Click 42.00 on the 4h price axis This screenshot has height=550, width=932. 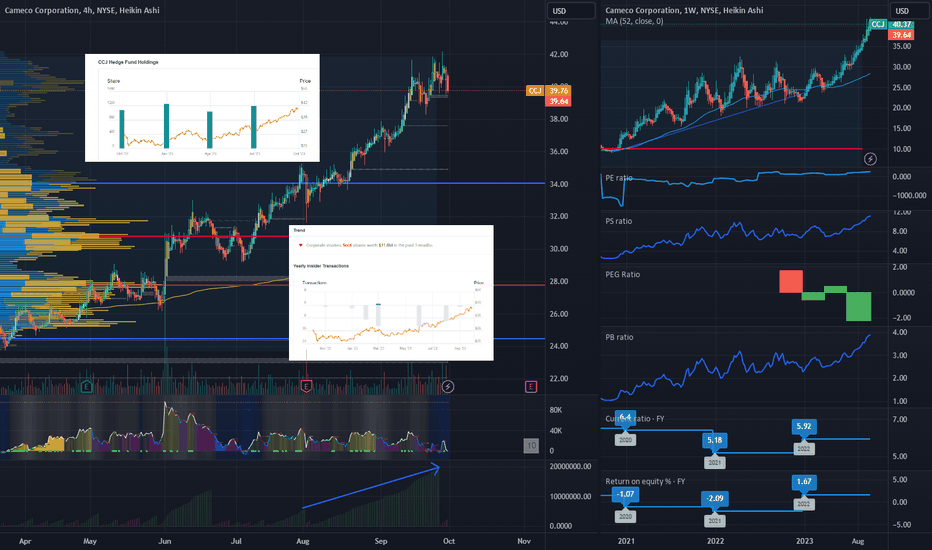pyautogui.click(x=559, y=54)
